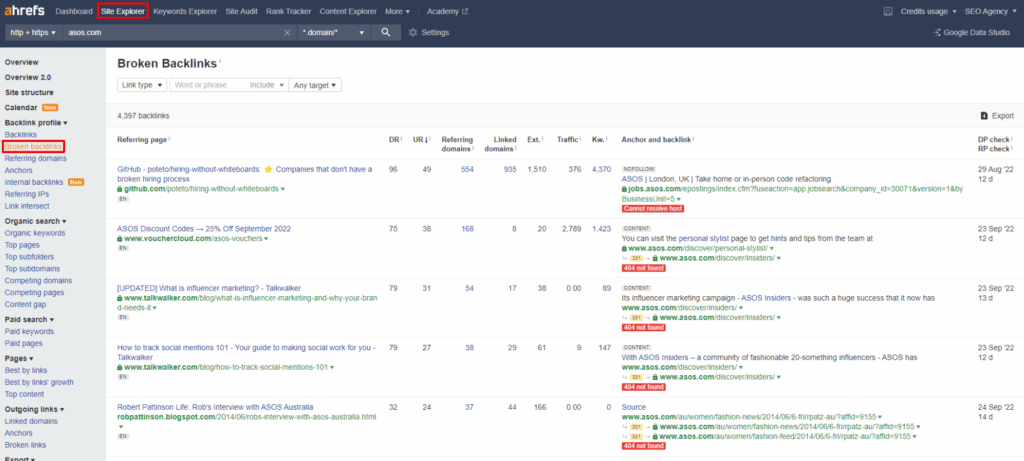Open Overview 2.0 in the sidebar
The width and height of the screenshot is (1024, 461).
tap(27, 77)
